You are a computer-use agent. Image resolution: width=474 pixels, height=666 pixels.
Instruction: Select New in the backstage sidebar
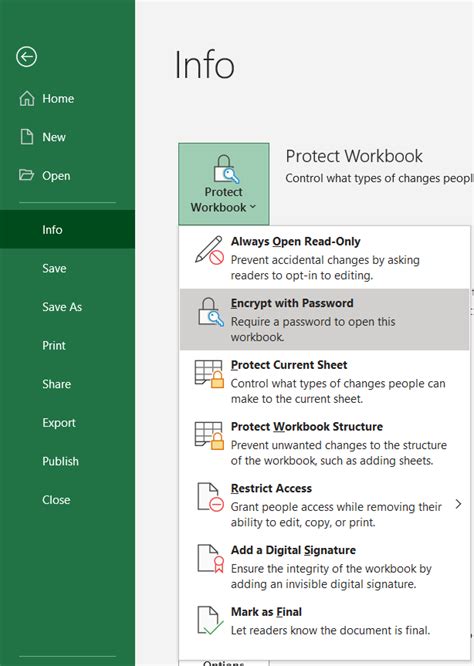(x=67, y=137)
